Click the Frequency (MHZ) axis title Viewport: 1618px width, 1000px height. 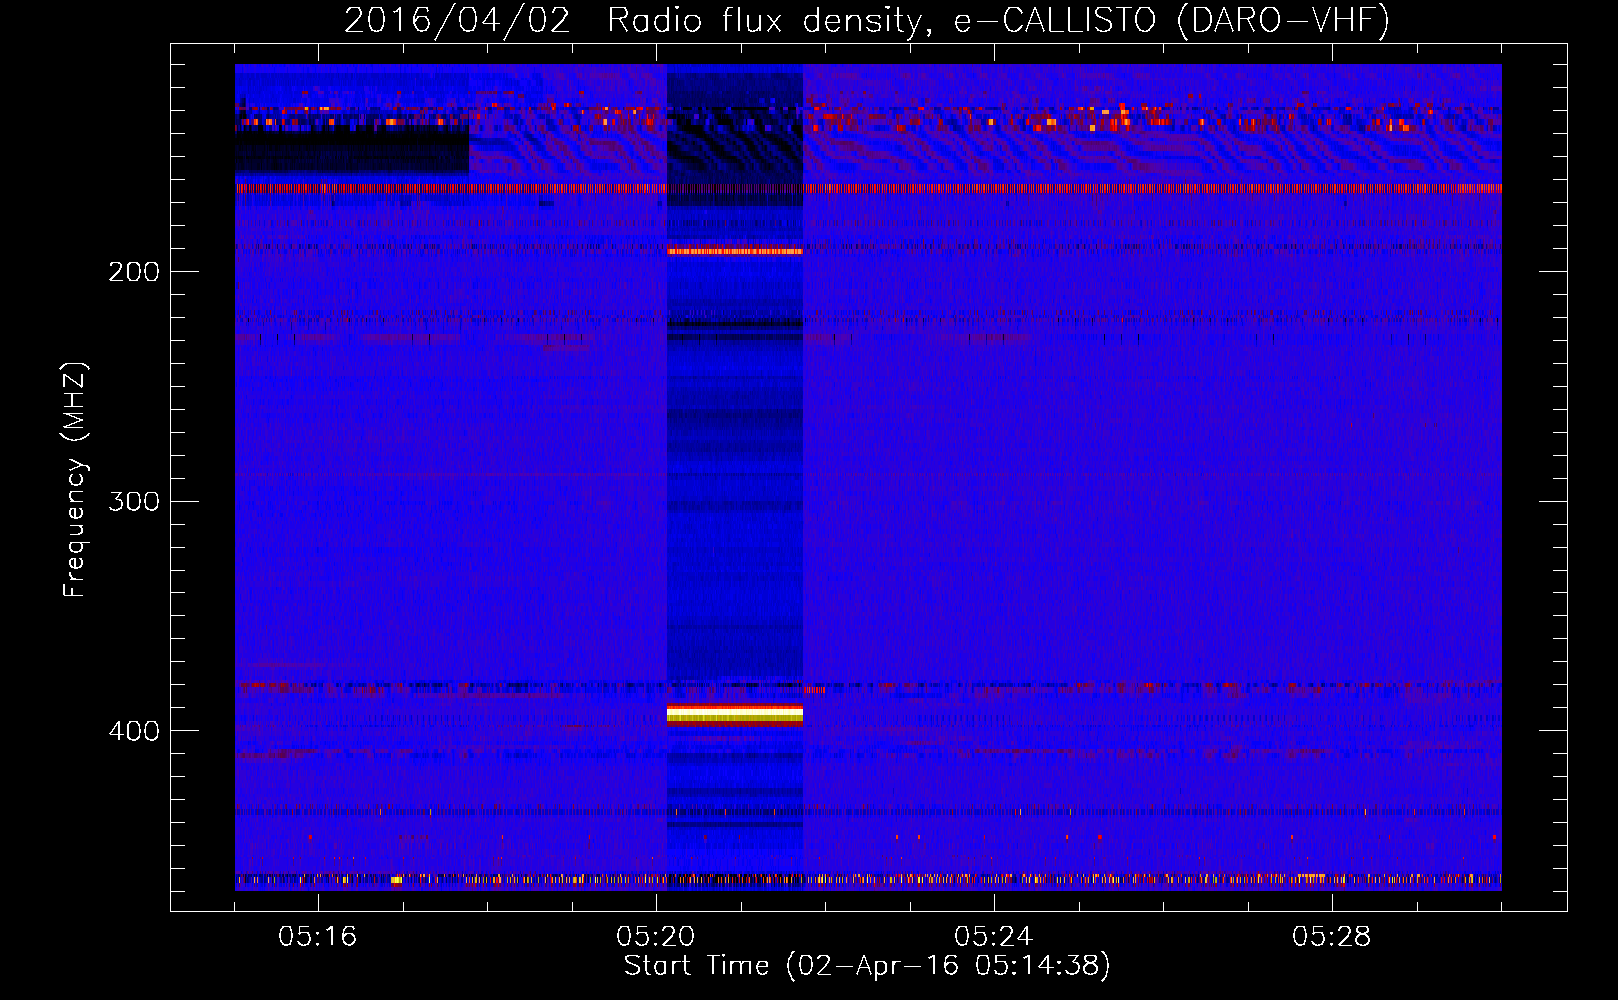pyautogui.click(x=75, y=480)
